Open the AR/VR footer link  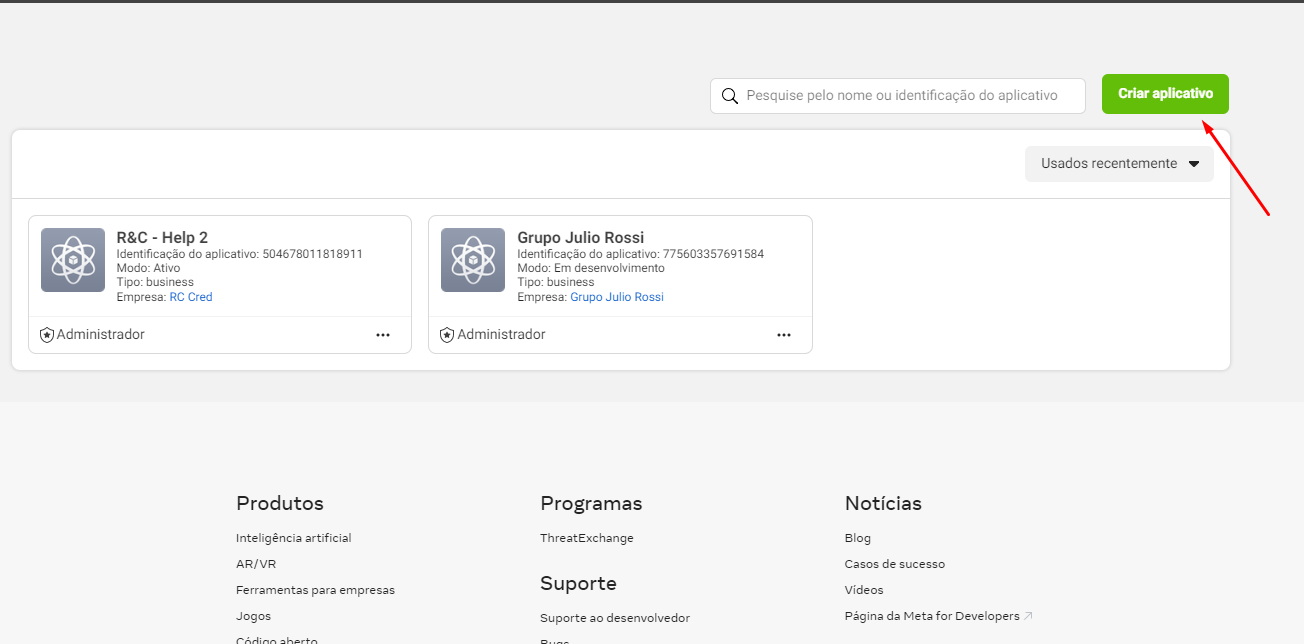(256, 564)
